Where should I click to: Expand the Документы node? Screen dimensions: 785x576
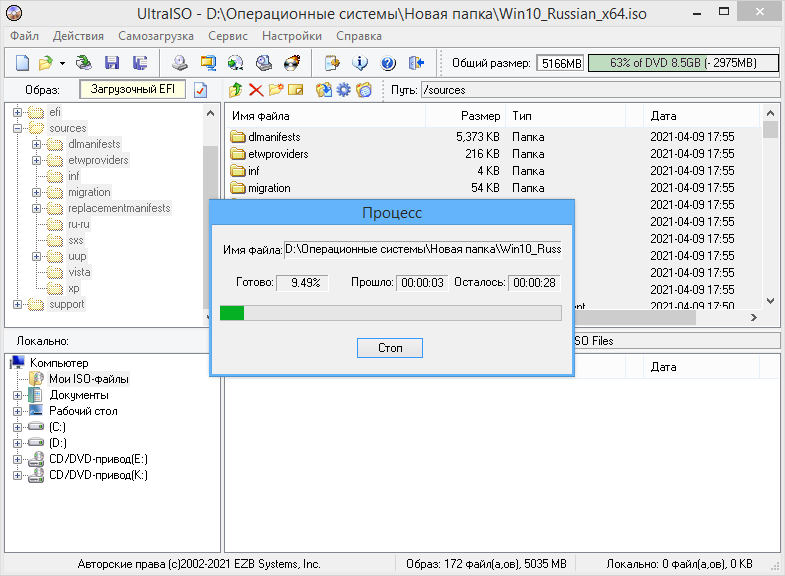pos(18,395)
